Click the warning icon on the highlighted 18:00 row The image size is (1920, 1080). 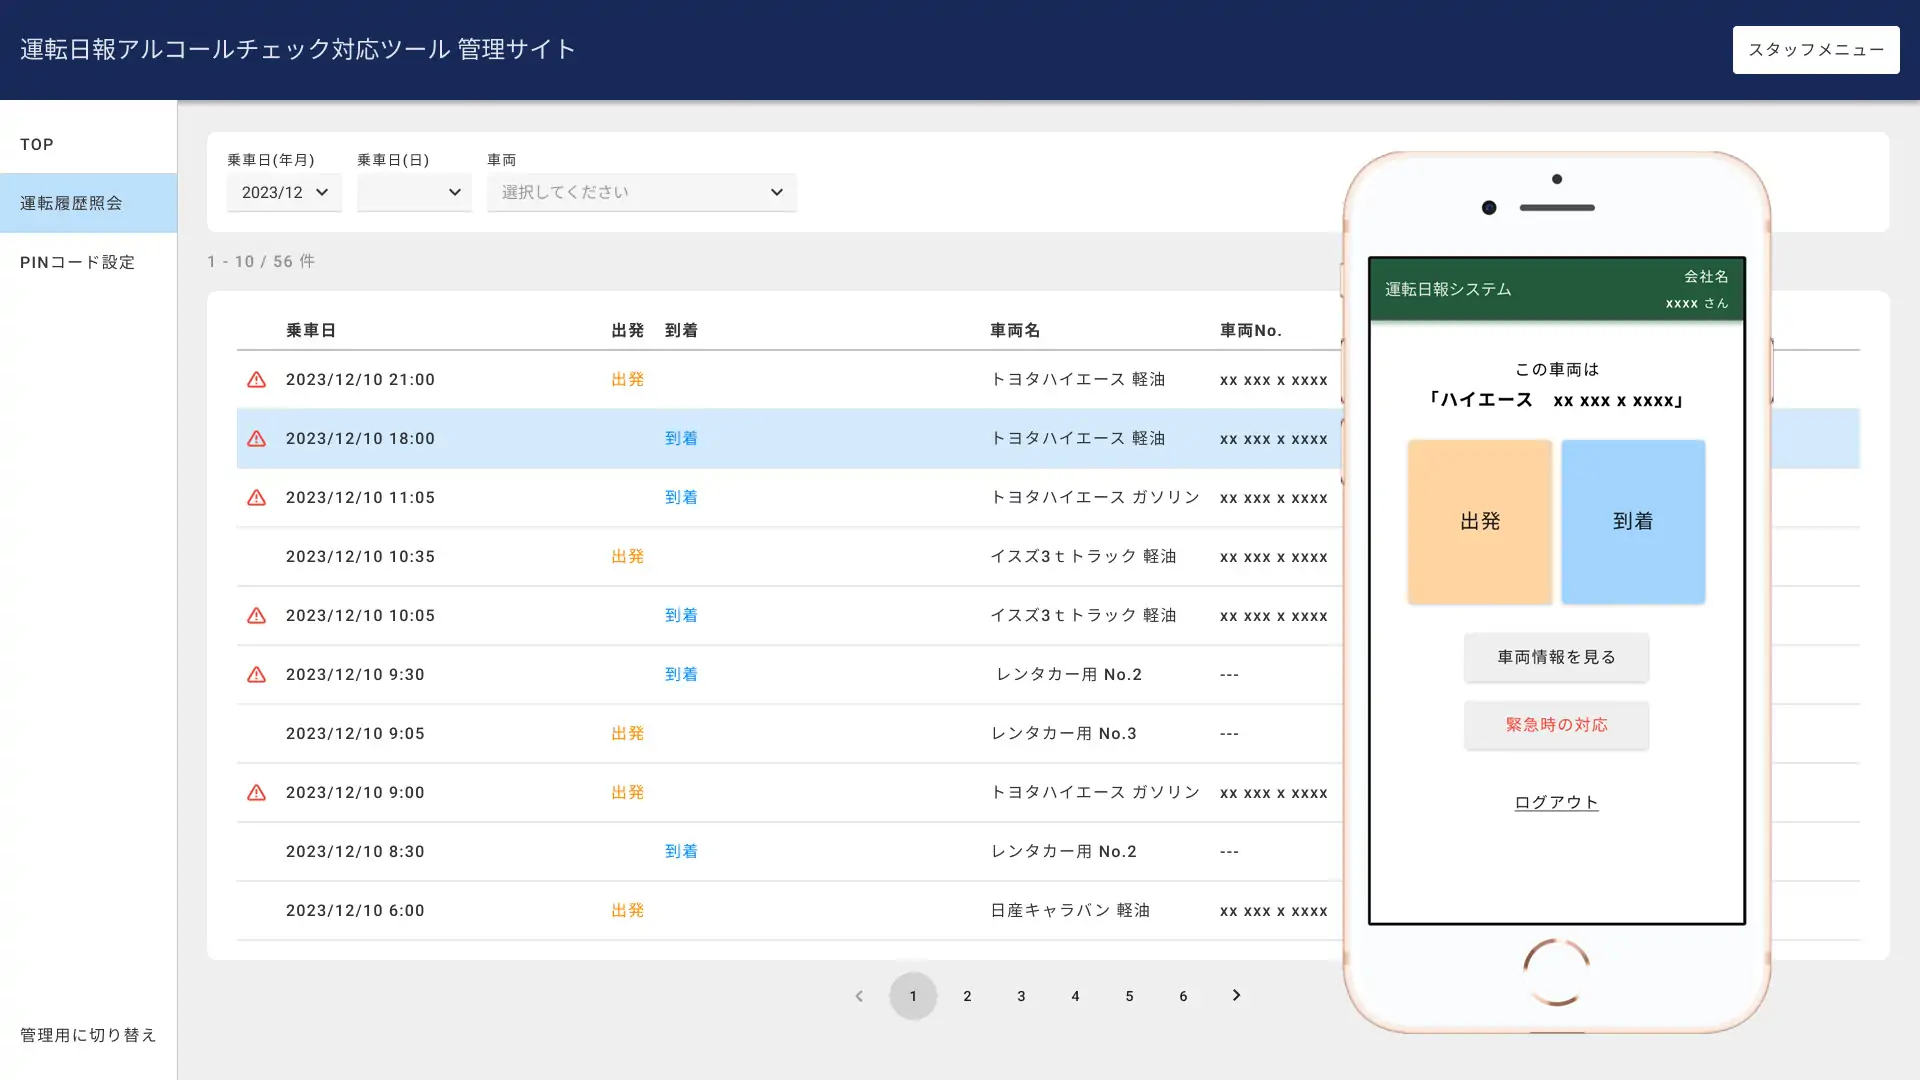256,438
